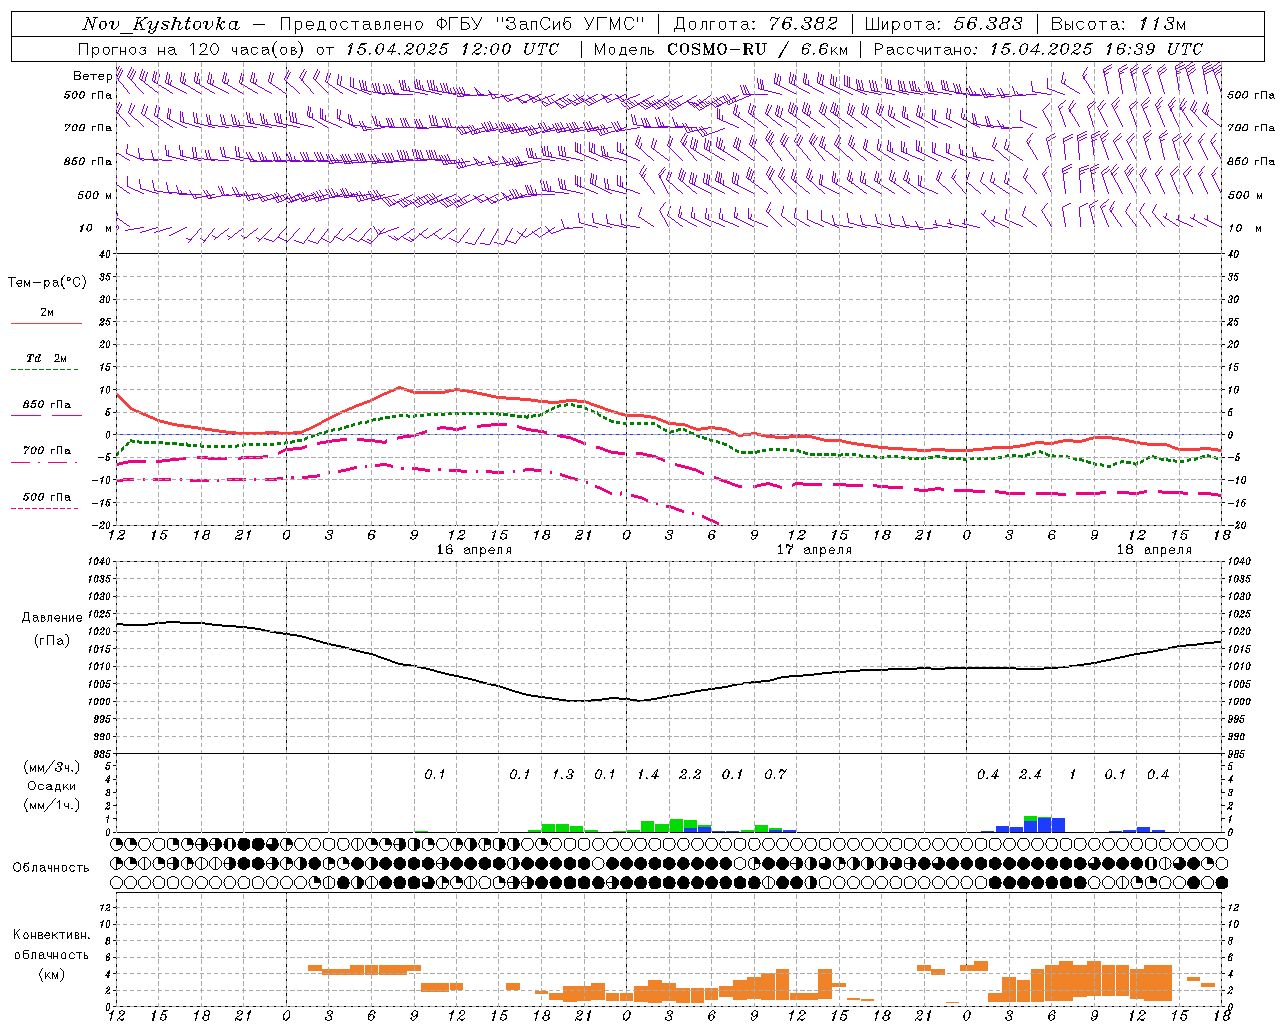Click the Облачность cloudiness label
The height and width of the screenshot is (1024, 1280).
pos(51,868)
